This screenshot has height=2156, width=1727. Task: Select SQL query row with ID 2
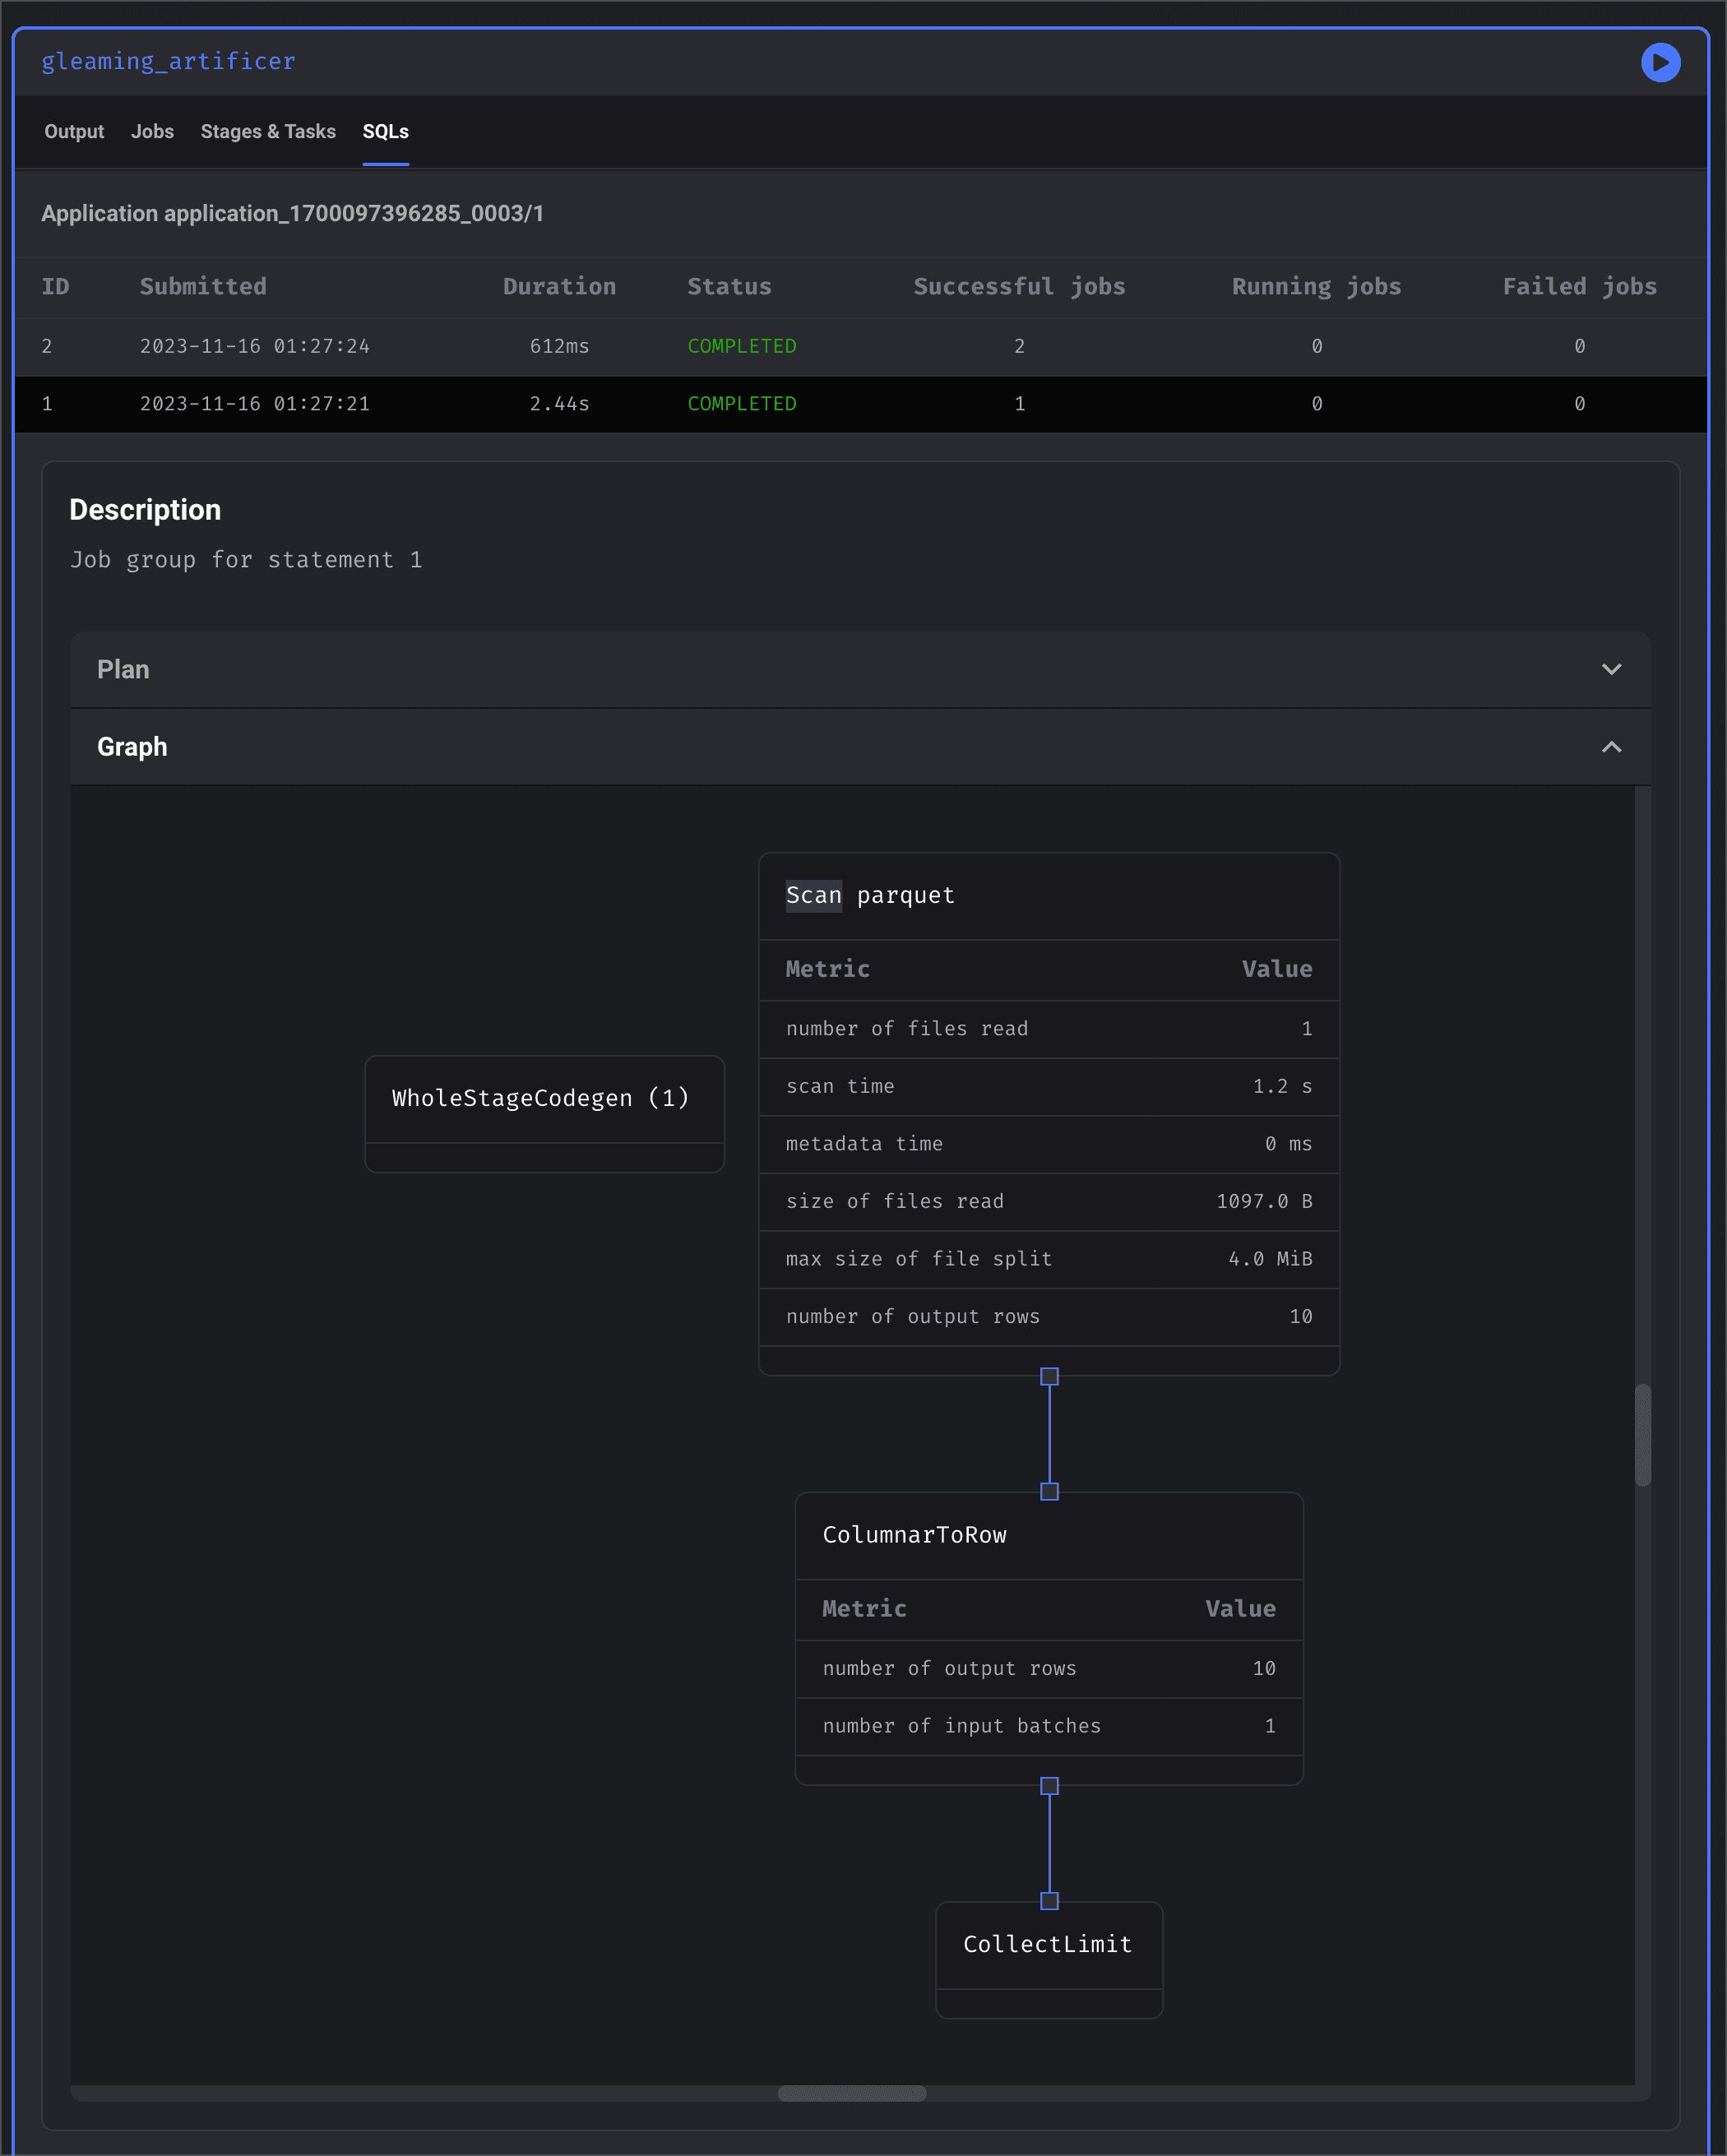860,346
